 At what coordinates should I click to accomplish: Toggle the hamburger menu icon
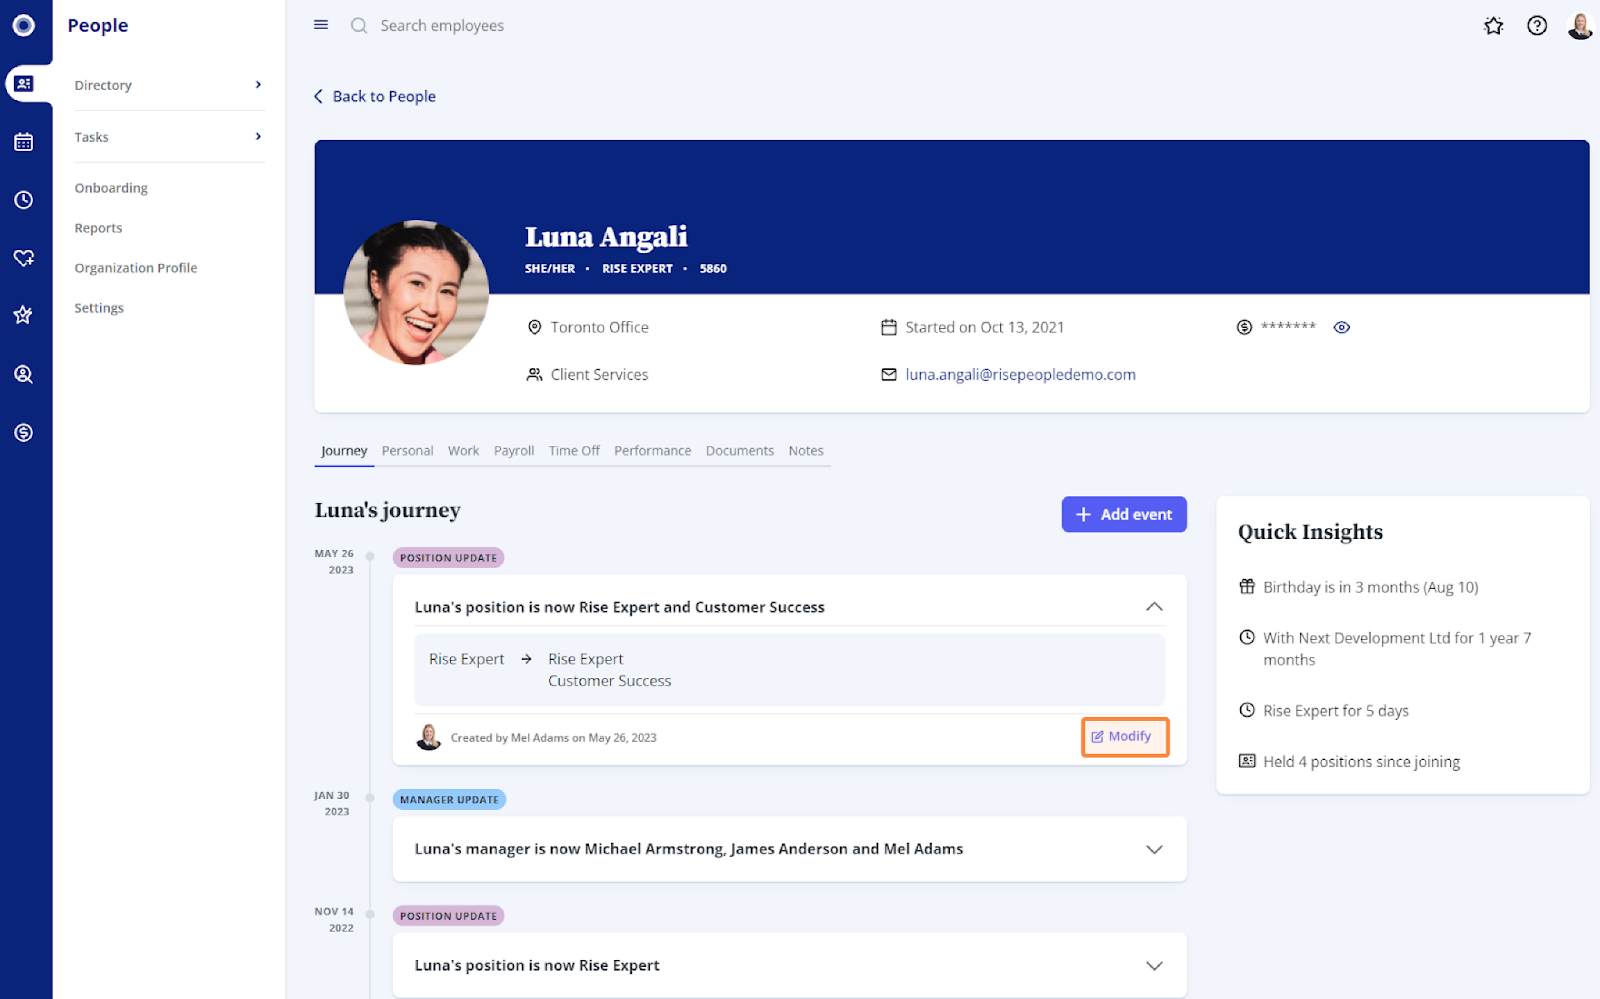pos(321,25)
